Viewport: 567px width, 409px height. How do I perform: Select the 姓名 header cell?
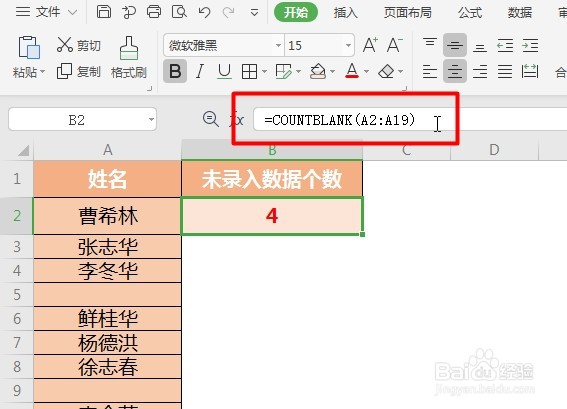pos(107,179)
